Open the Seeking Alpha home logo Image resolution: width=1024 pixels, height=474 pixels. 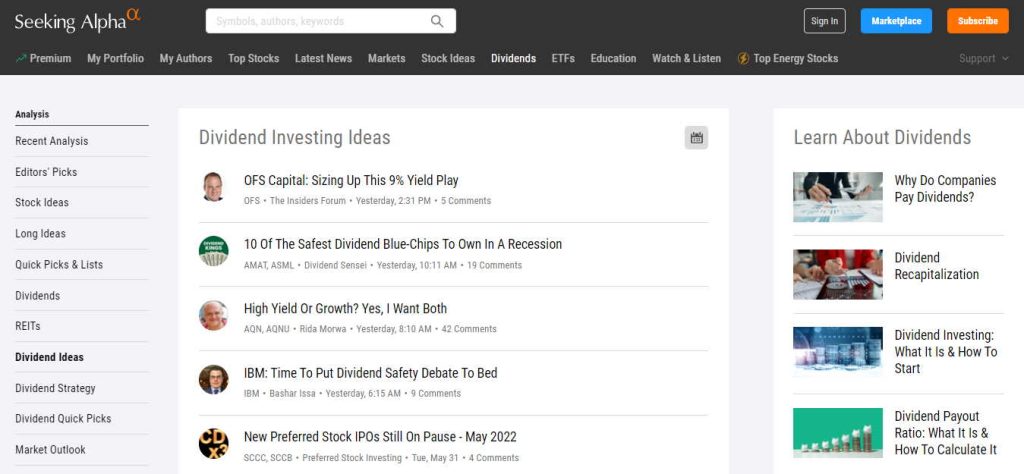point(78,20)
